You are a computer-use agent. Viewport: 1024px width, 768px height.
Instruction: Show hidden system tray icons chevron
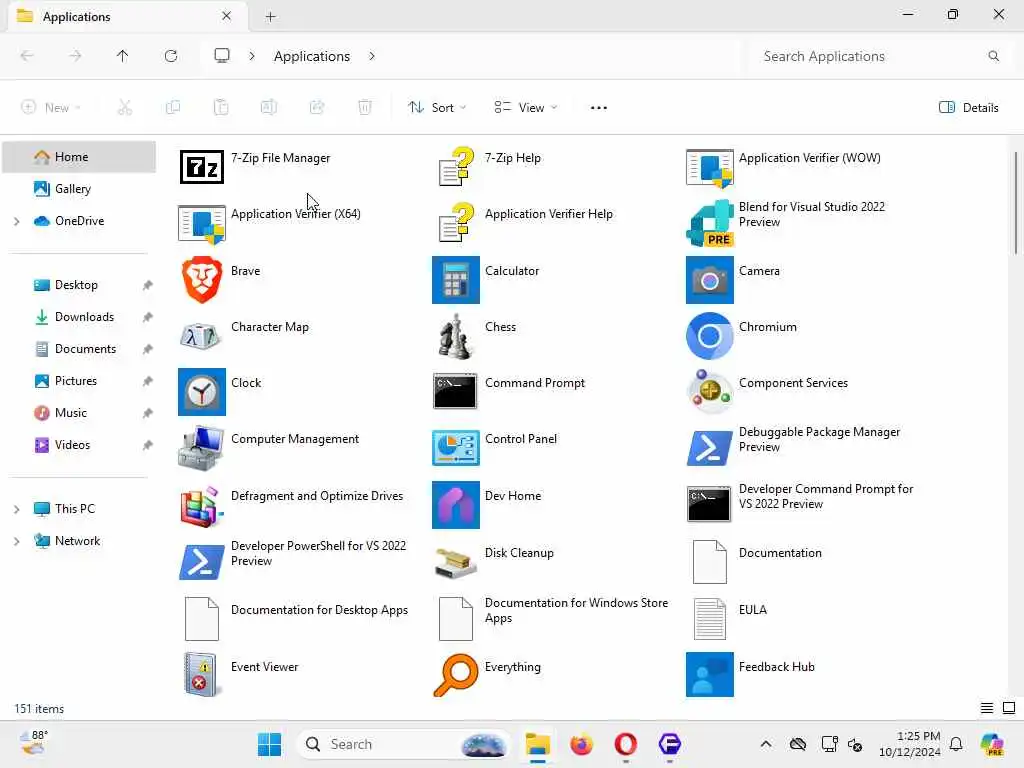click(766, 744)
